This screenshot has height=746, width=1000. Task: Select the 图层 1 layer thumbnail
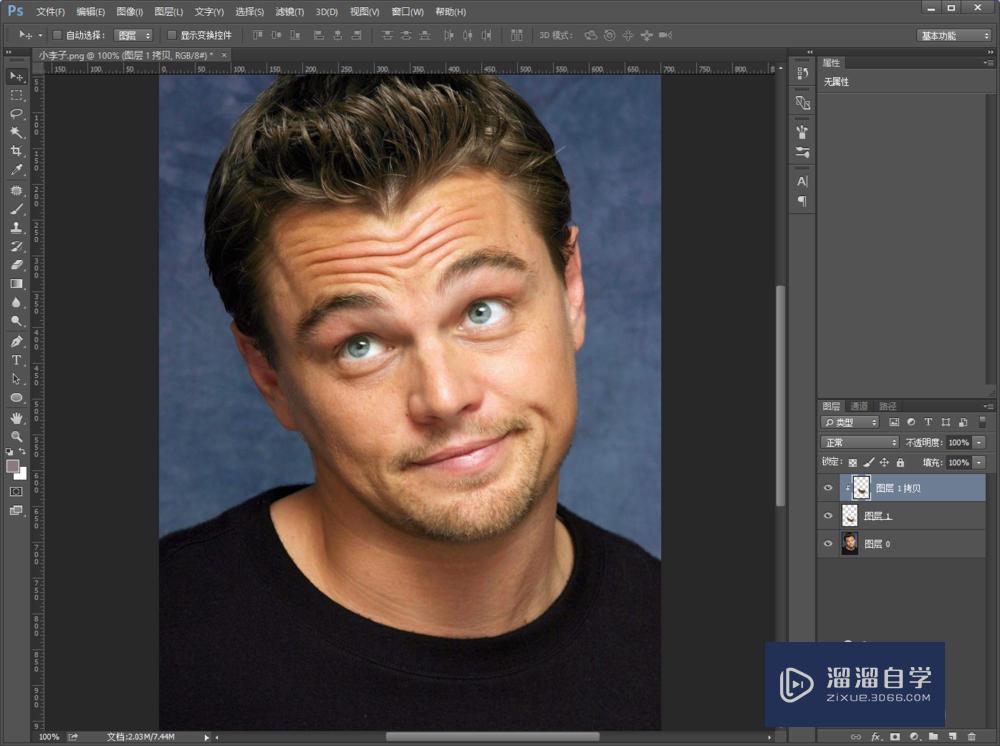tap(850, 516)
